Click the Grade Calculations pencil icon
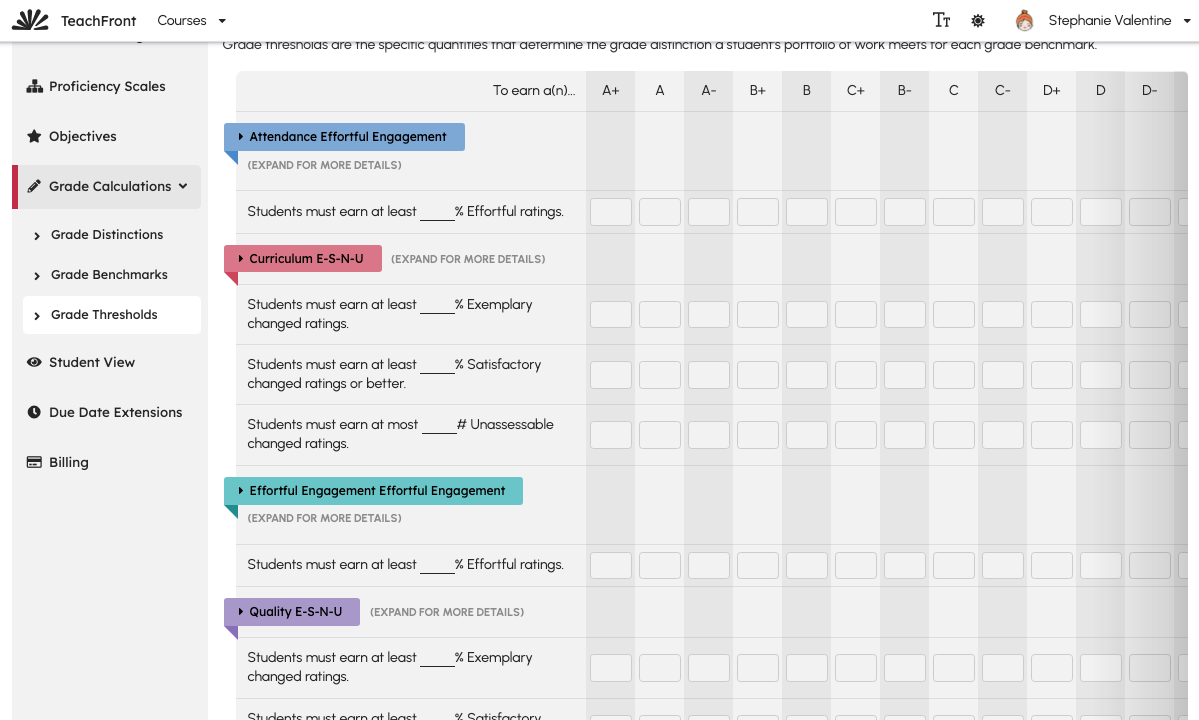Image resolution: width=1199 pixels, height=720 pixels. pyautogui.click(x=34, y=186)
